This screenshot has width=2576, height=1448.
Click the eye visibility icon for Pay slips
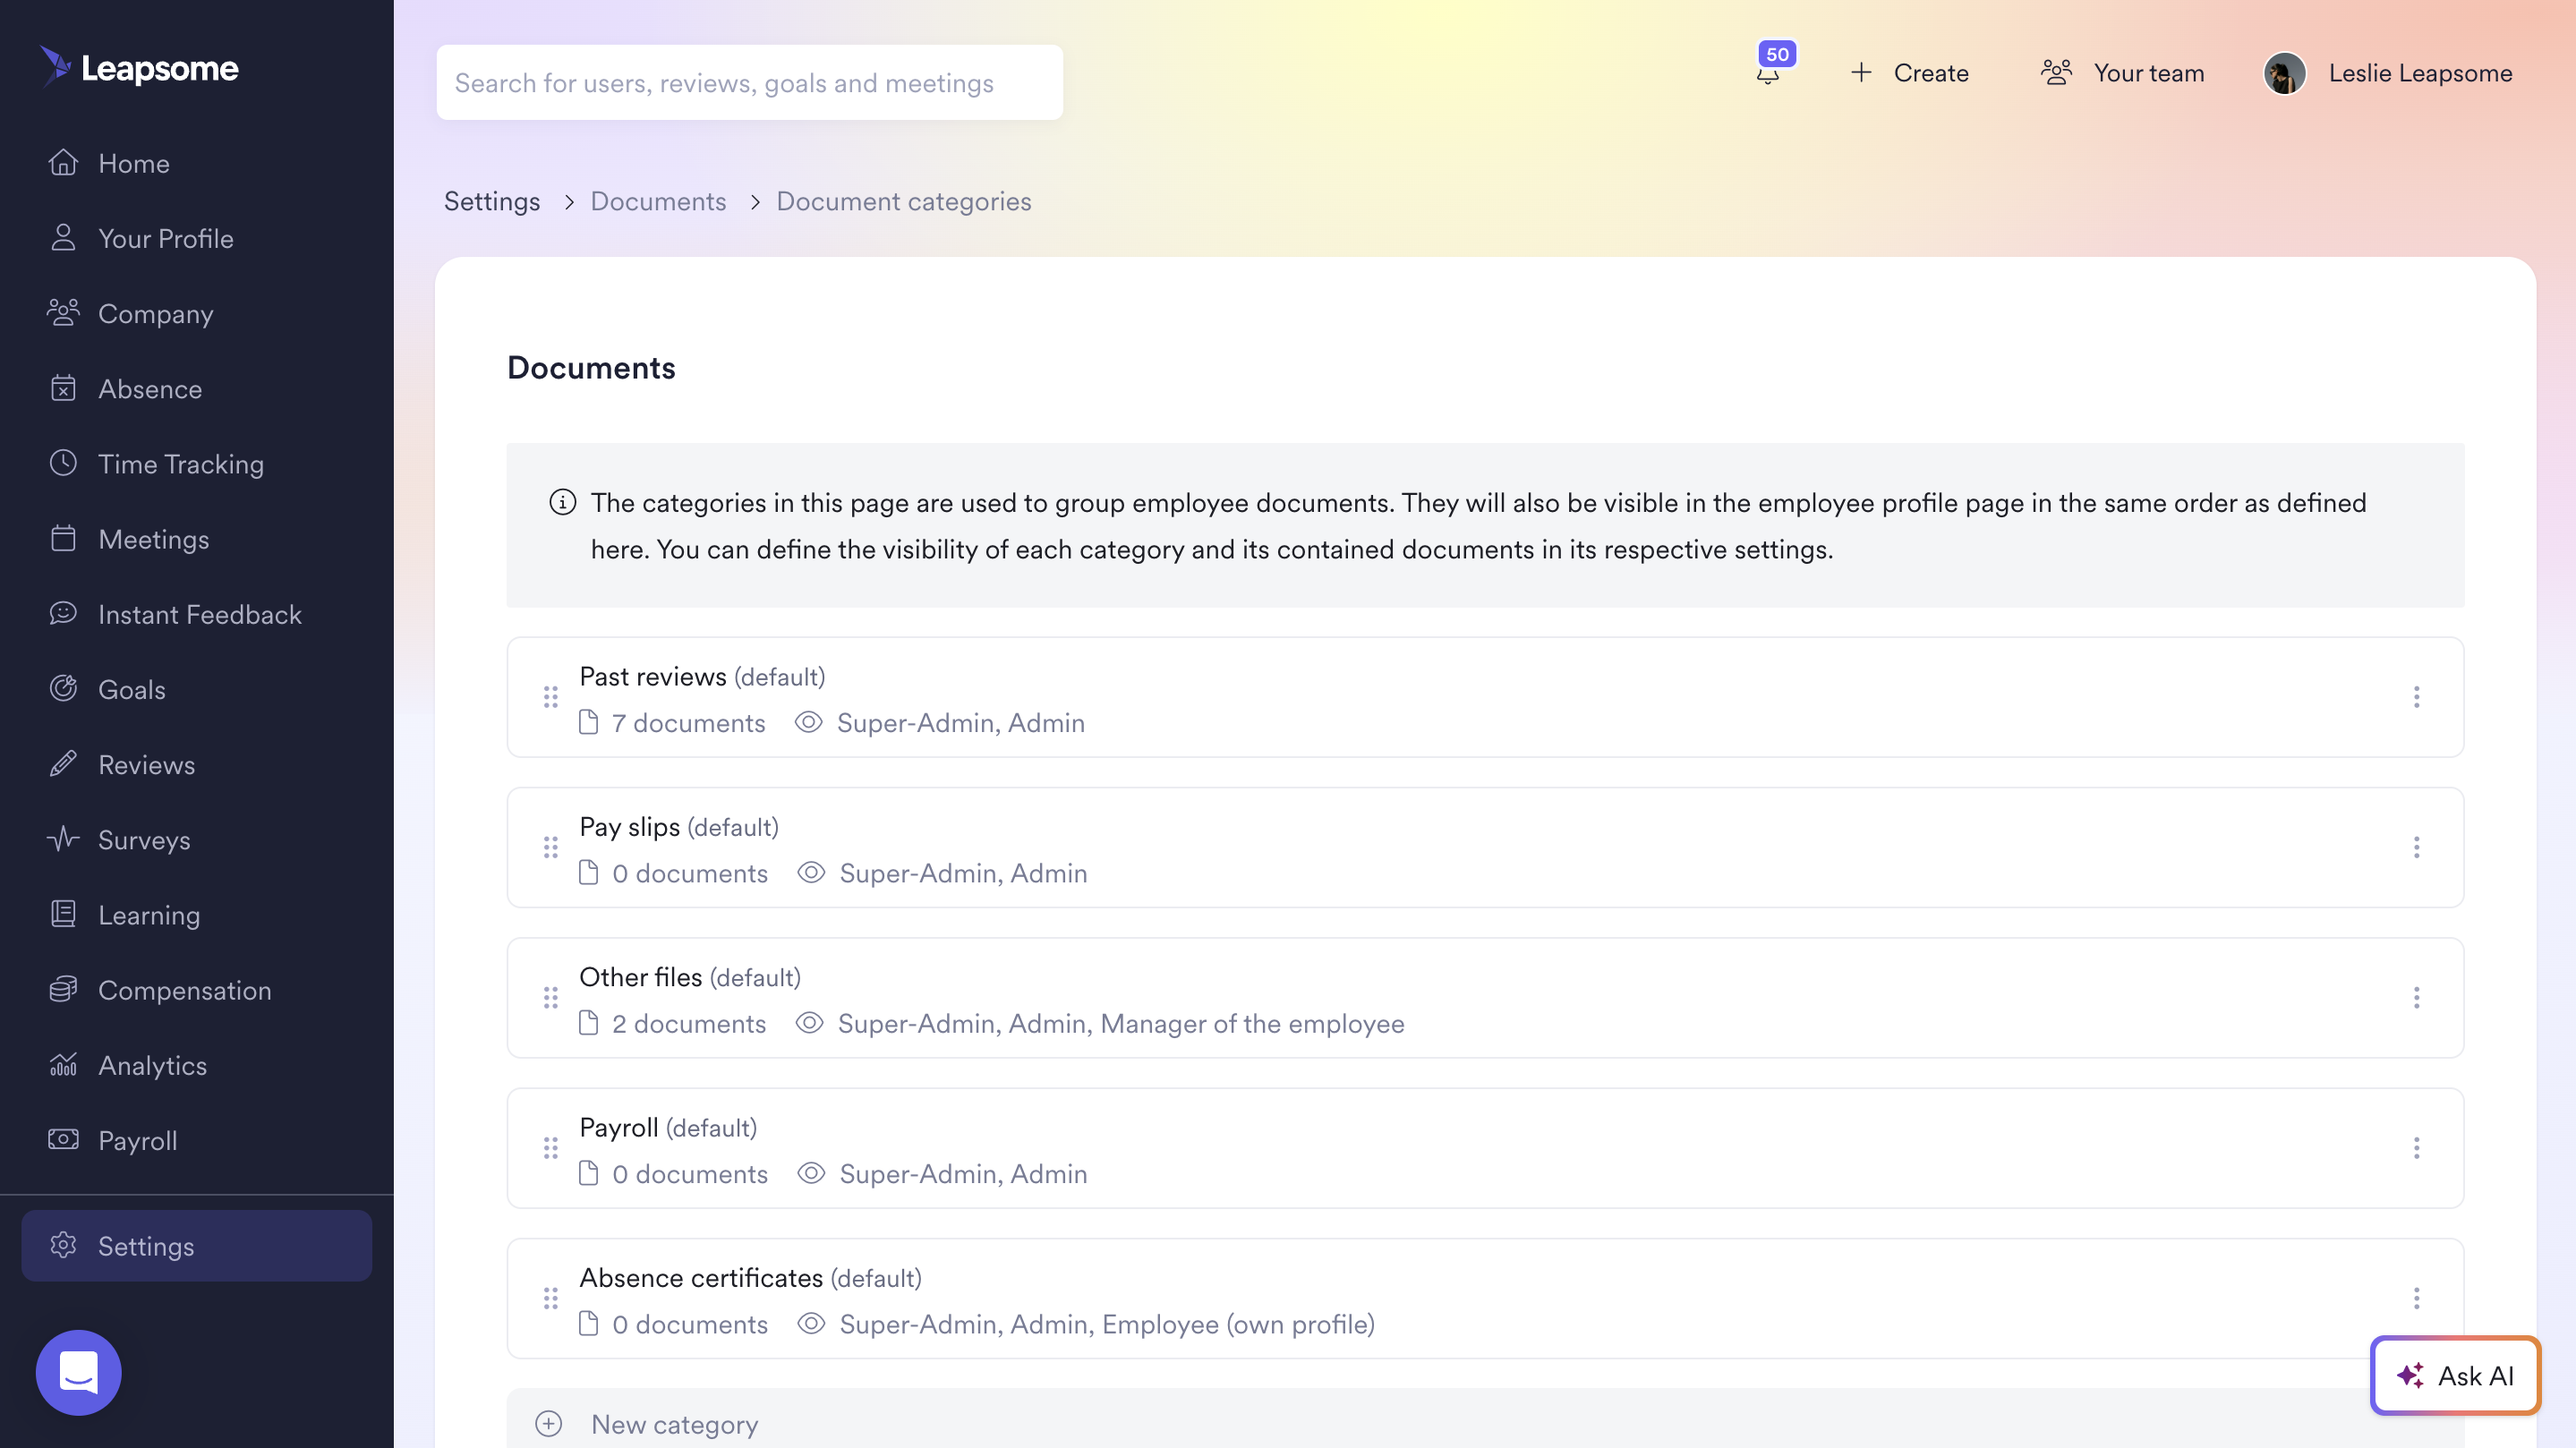(x=811, y=873)
